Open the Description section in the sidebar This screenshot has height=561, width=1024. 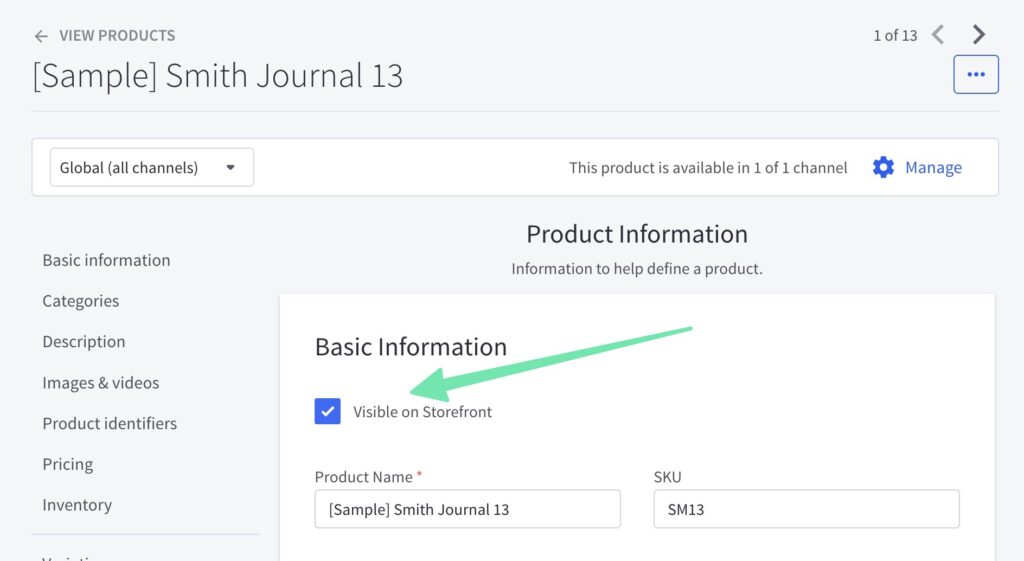click(x=84, y=342)
